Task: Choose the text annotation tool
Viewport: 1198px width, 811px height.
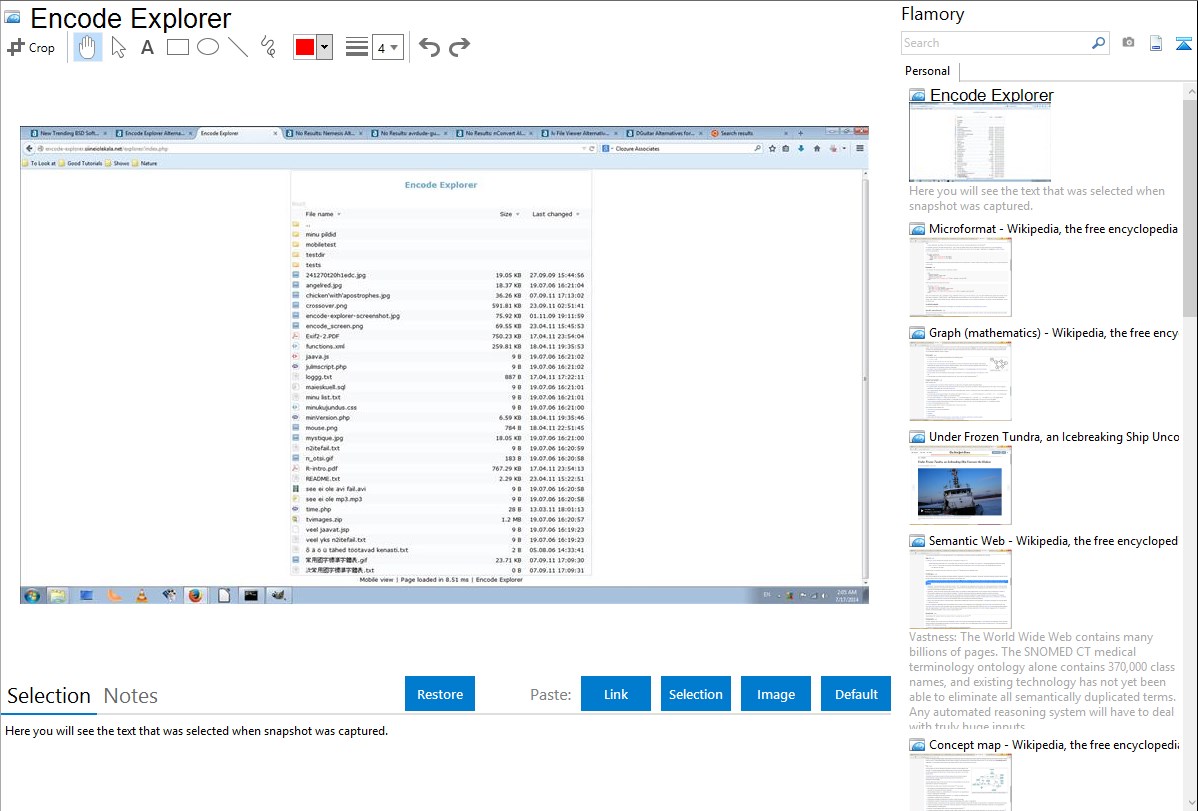Action: pos(147,47)
